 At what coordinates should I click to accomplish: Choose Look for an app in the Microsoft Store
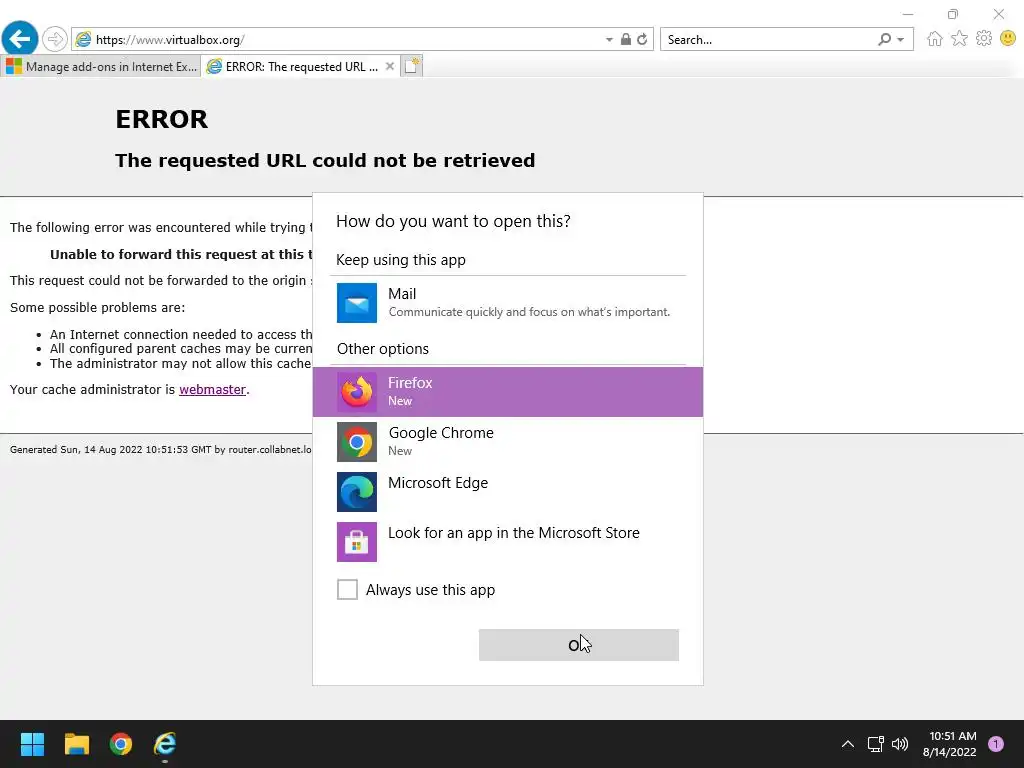[x=508, y=542]
